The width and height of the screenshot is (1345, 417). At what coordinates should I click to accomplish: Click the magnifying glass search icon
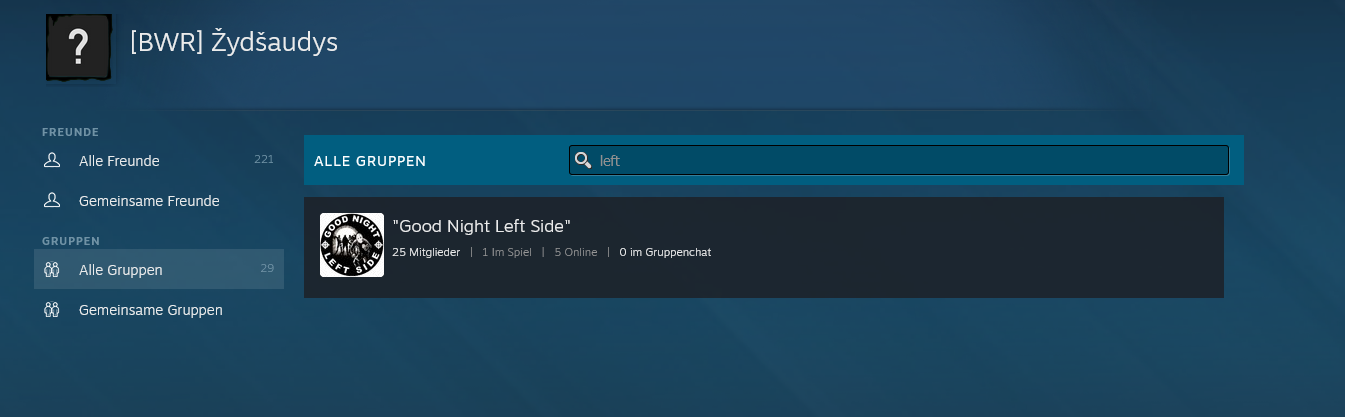(x=583, y=160)
